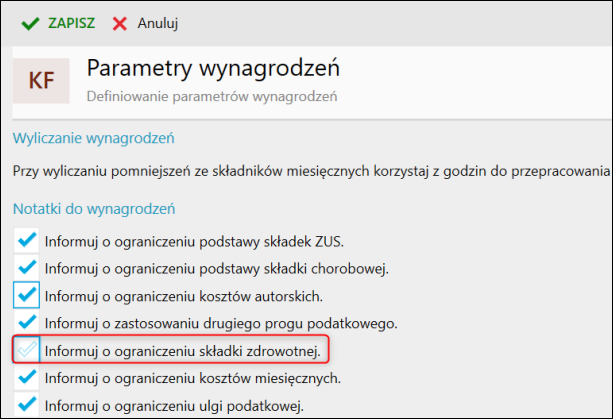Image resolution: width=613 pixels, height=419 pixels.
Task: Click the KF module logo tile
Action: [41, 81]
